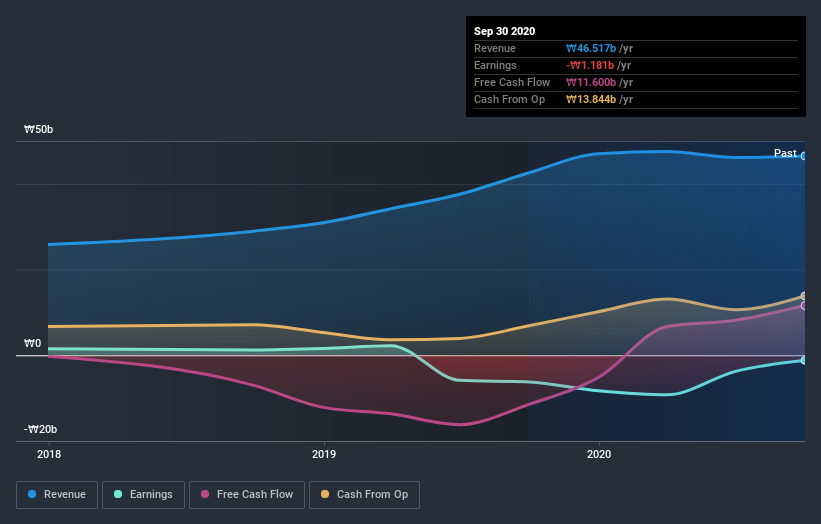
Task: Click the 2019 x-axis label
Action: coord(324,454)
